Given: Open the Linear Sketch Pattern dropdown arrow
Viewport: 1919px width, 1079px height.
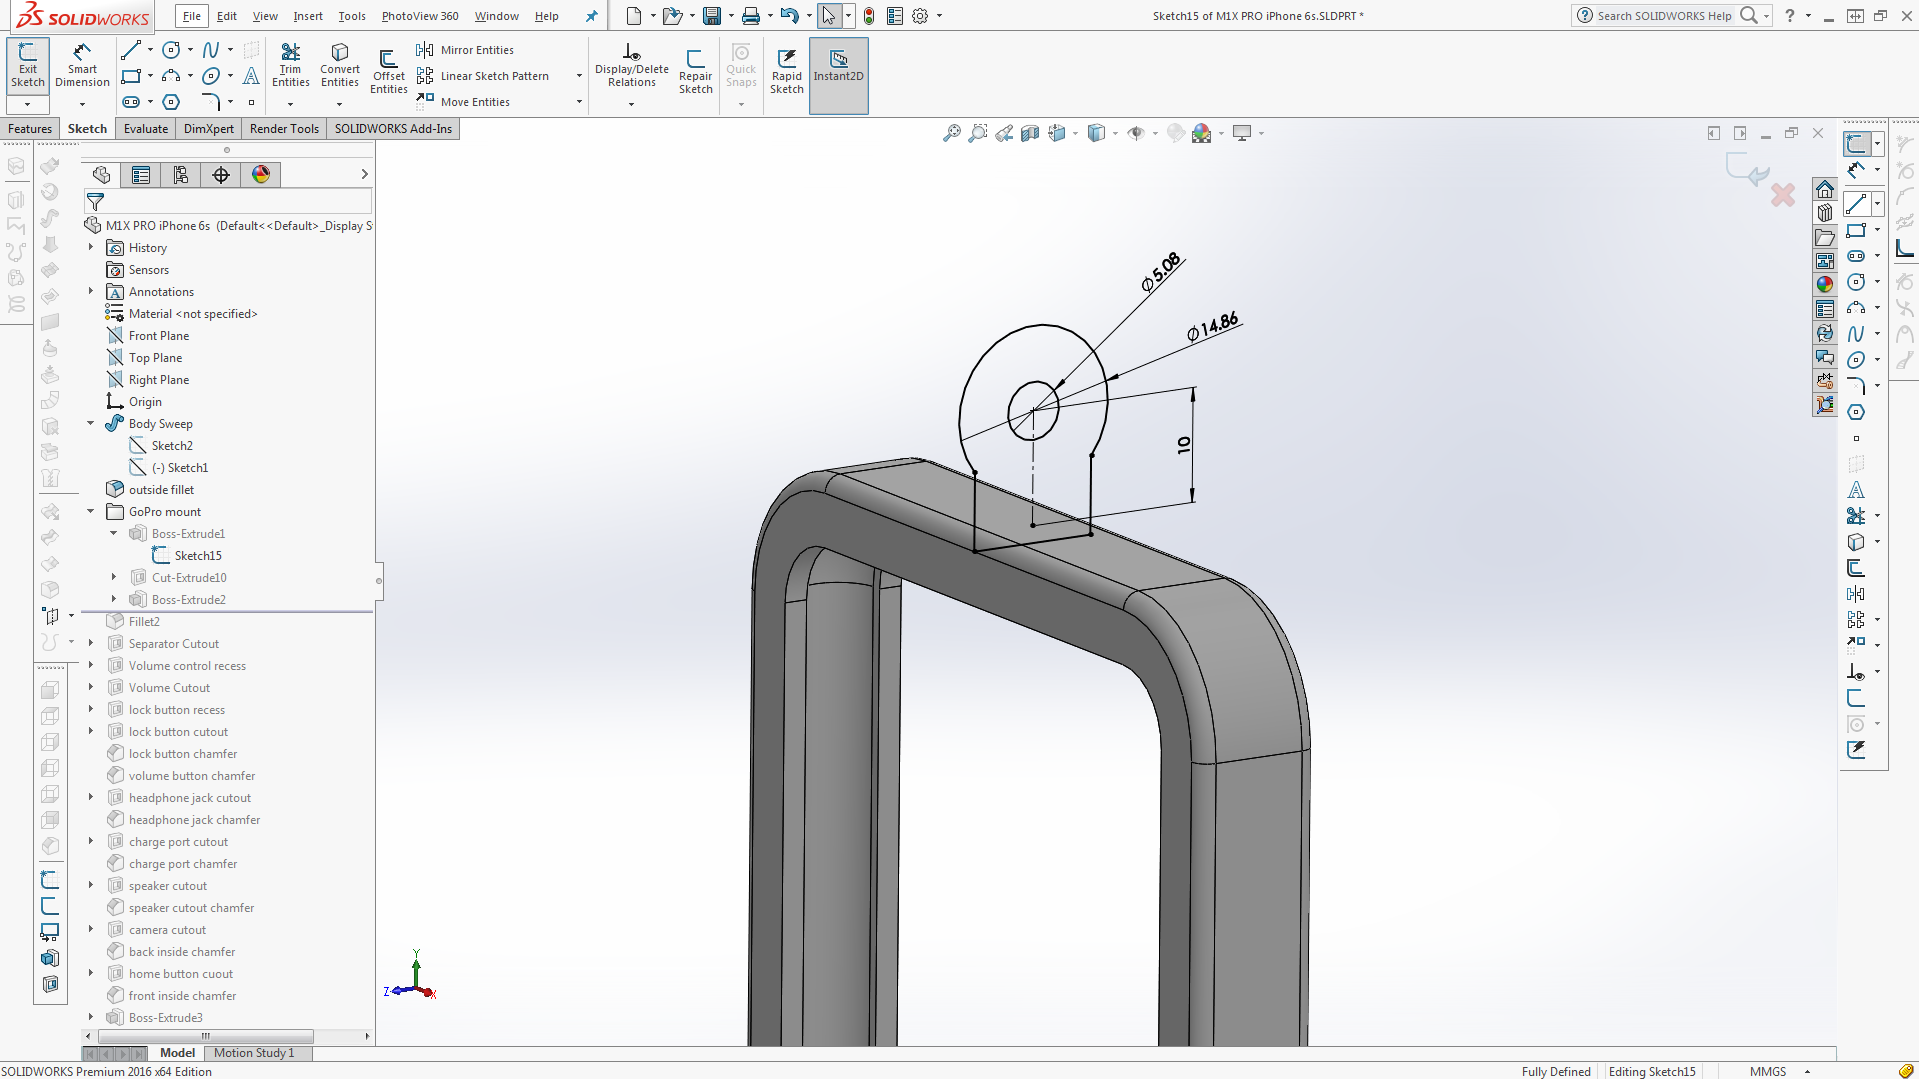Looking at the screenshot, I should (579, 76).
